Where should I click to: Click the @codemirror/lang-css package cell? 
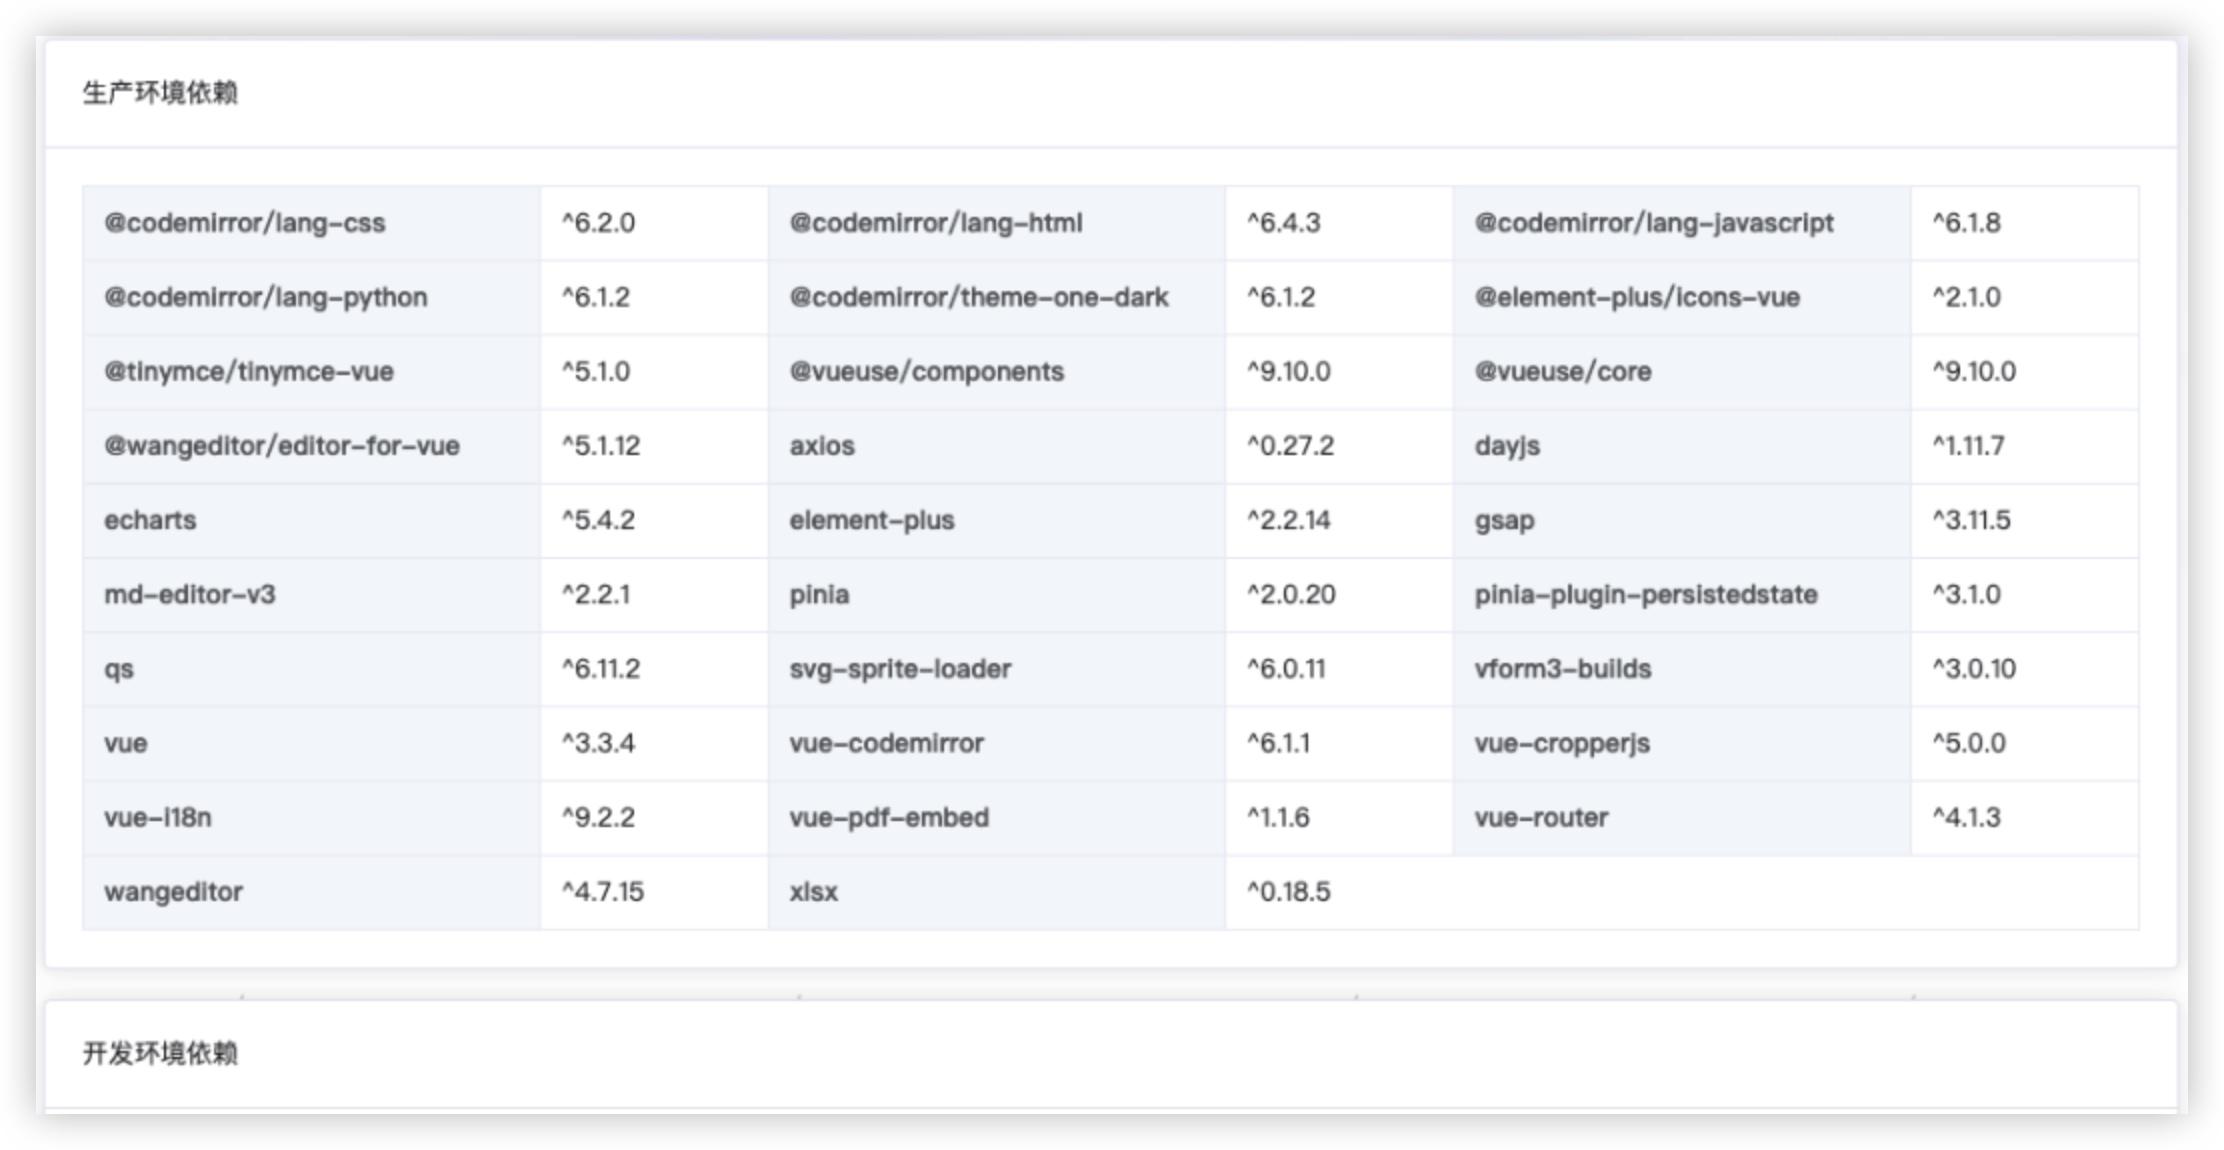coord(312,223)
